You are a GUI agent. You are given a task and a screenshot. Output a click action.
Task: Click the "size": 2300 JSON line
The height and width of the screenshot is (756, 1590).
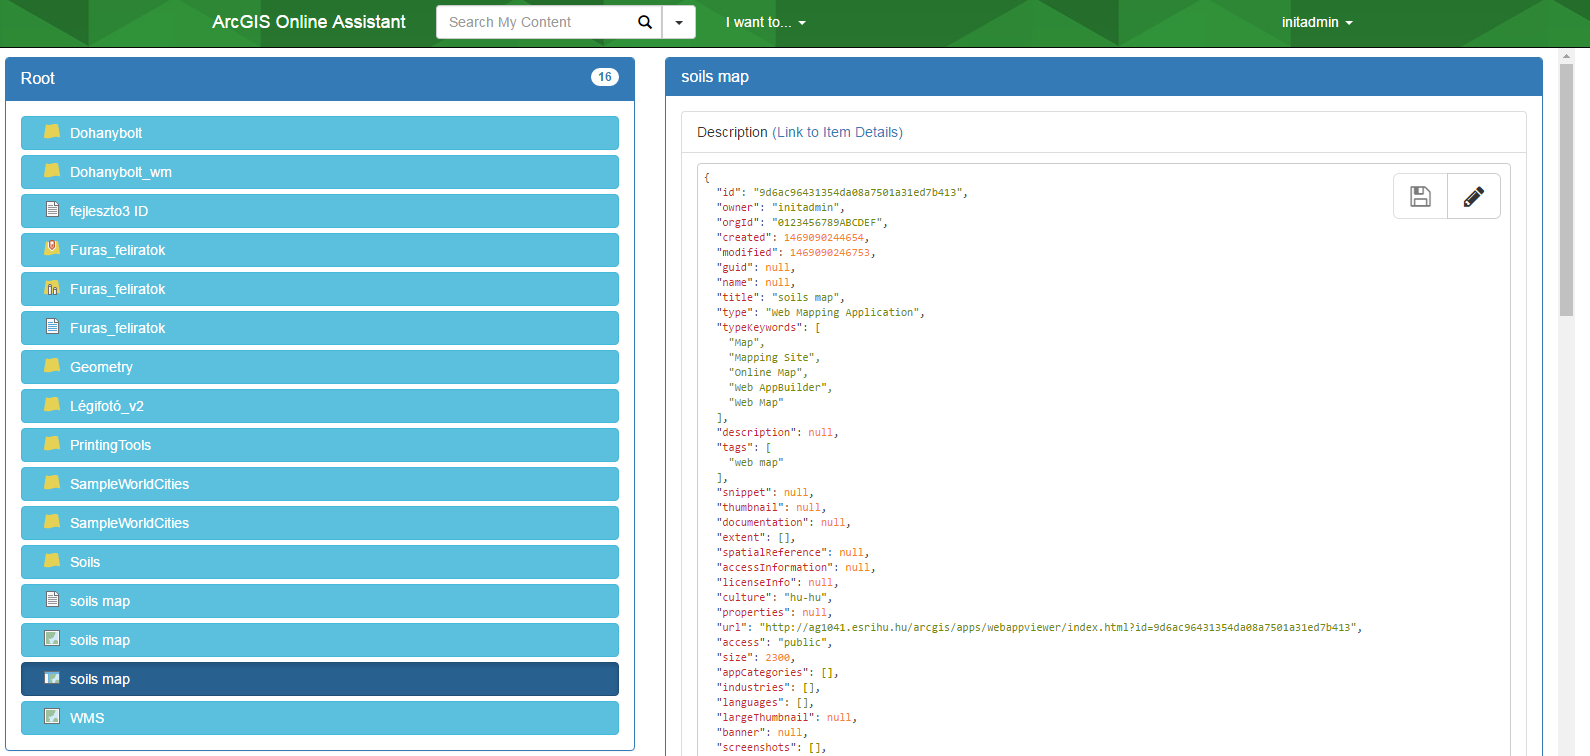(x=755, y=657)
